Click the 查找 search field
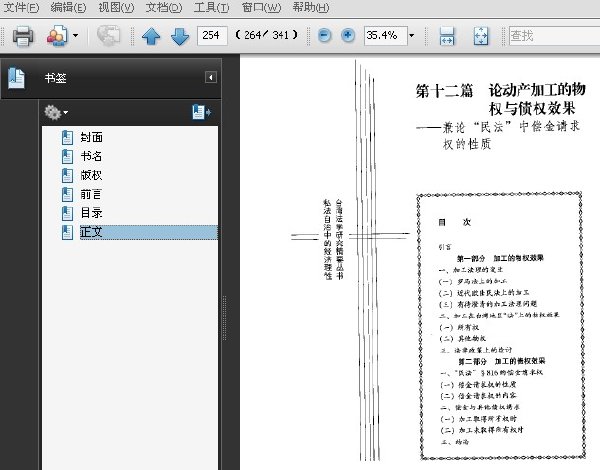 (554, 36)
